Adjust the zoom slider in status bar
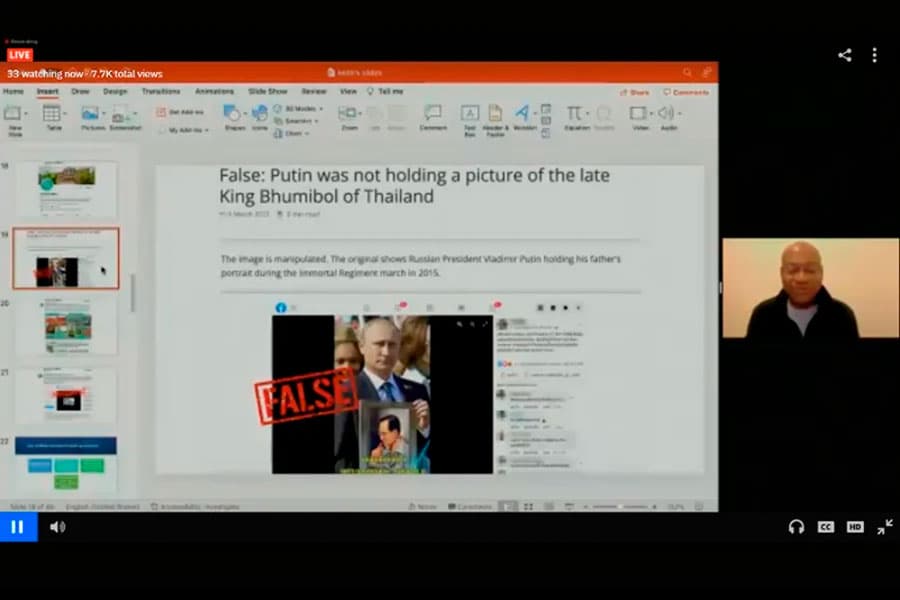This screenshot has height=600, width=900. pos(620,506)
